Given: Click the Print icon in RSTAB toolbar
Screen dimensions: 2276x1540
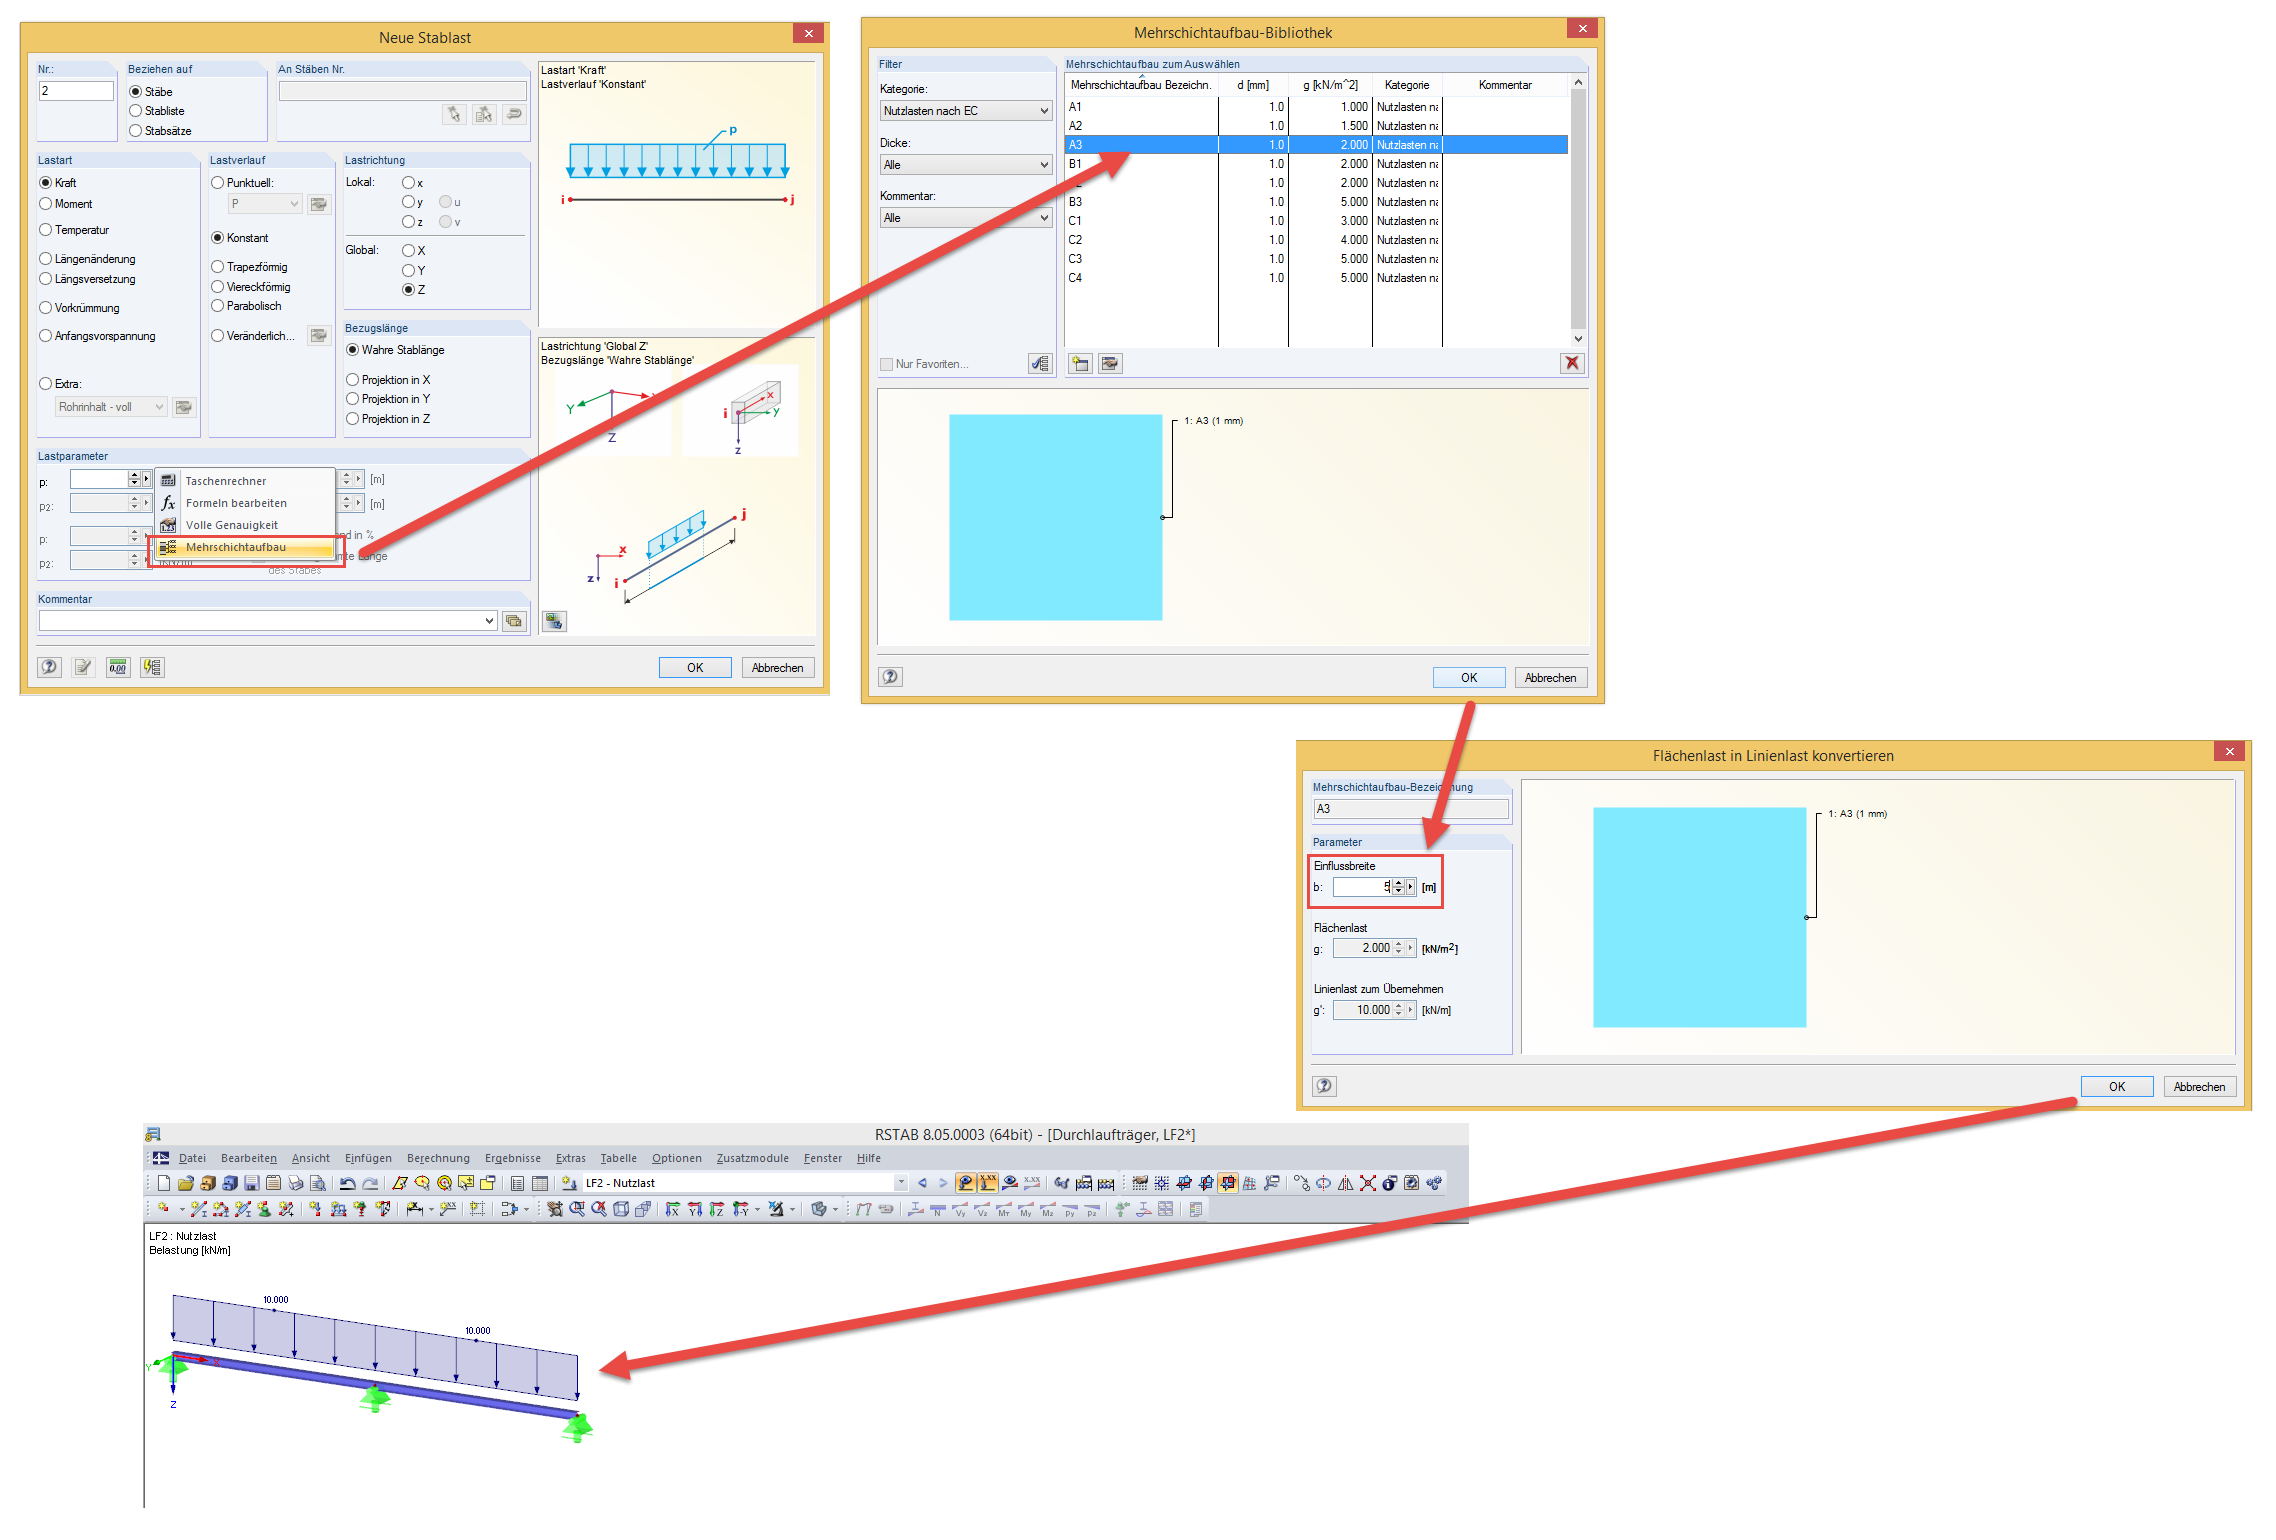Looking at the screenshot, I should [296, 1183].
